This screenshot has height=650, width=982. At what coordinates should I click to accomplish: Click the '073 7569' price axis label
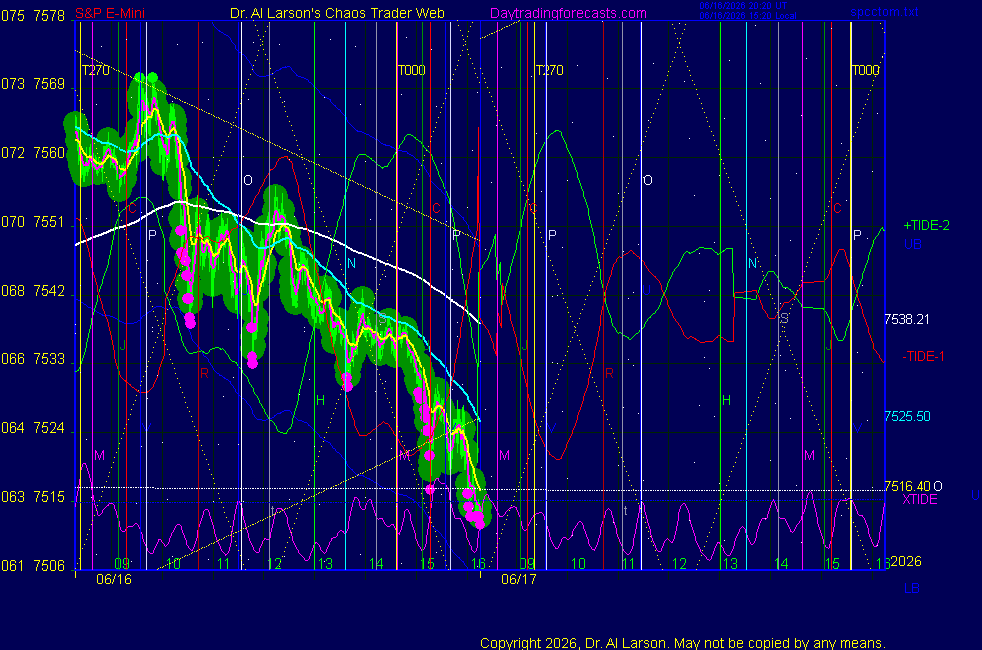pos(33,84)
